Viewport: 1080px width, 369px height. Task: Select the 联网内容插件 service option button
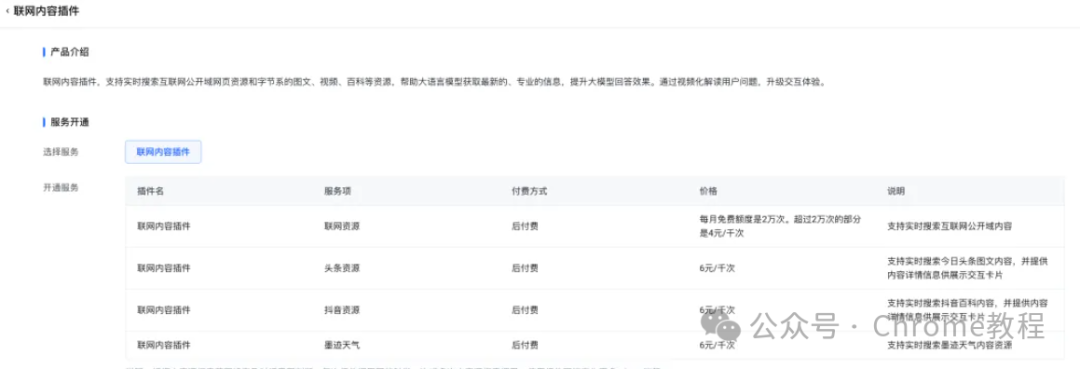point(163,152)
